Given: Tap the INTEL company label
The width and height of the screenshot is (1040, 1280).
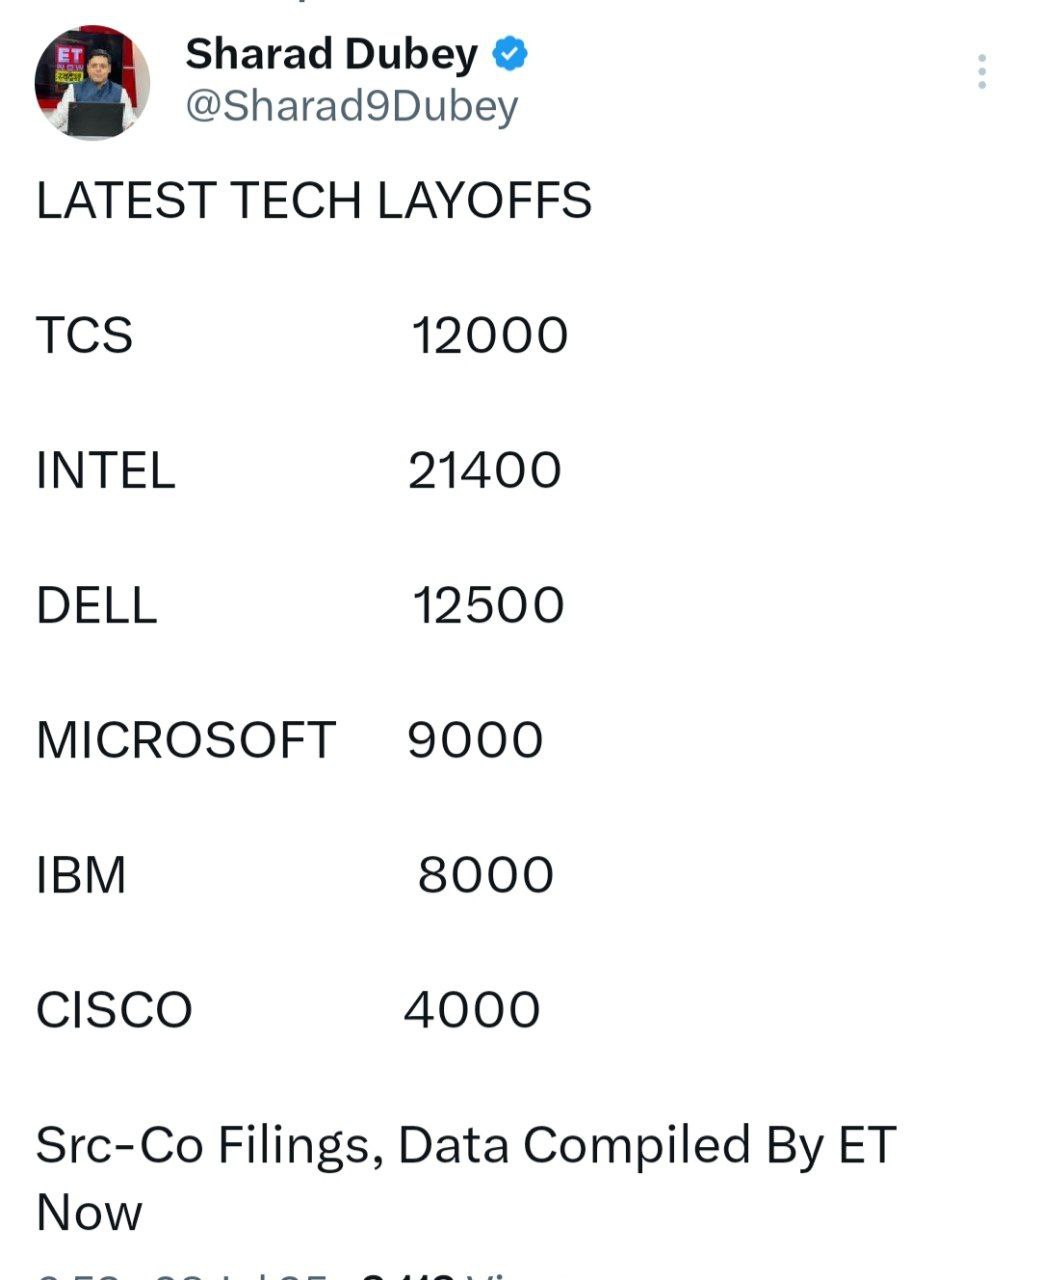Looking at the screenshot, I should (x=105, y=470).
